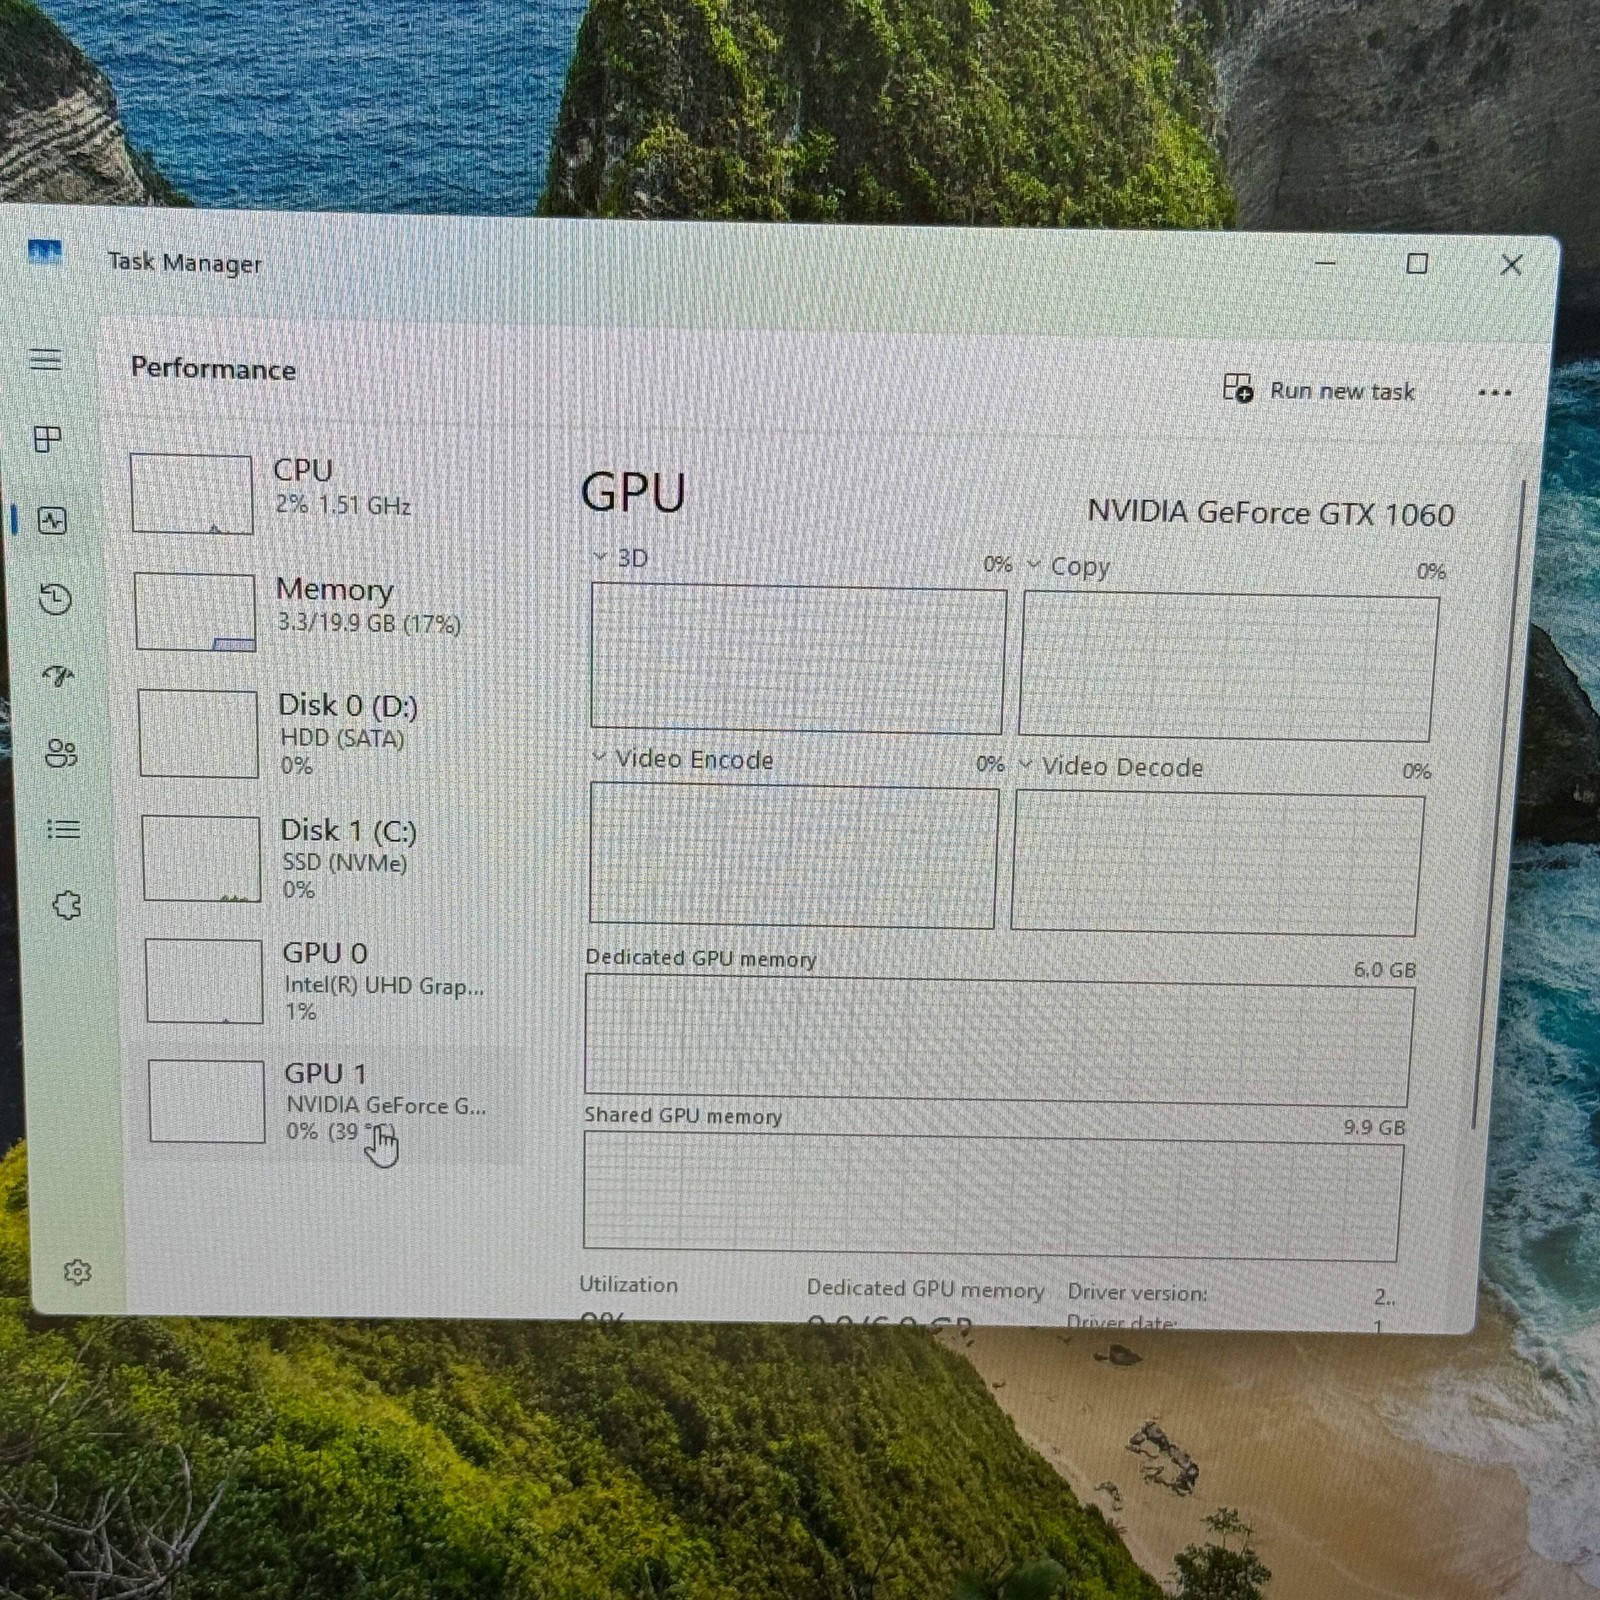
Task: Open the hamburger navigation menu
Action: pos(45,359)
